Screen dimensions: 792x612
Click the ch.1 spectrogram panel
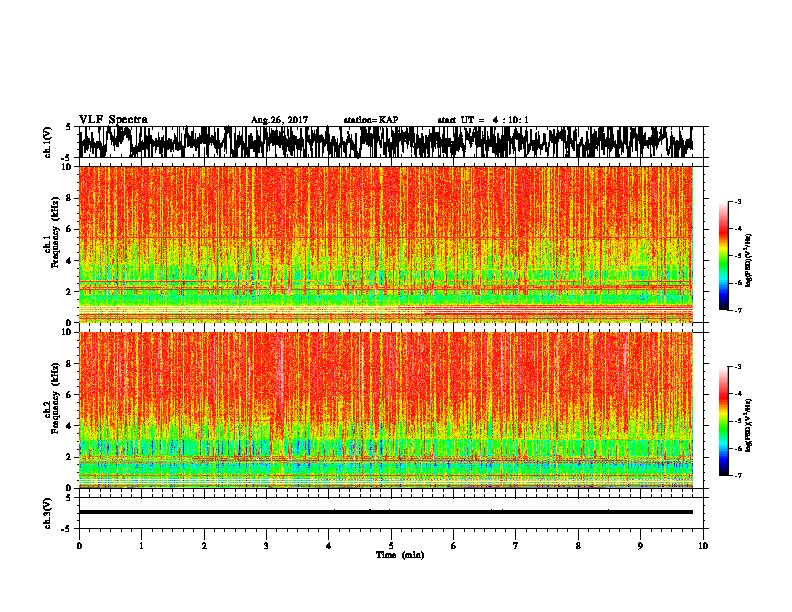pyautogui.click(x=386, y=244)
